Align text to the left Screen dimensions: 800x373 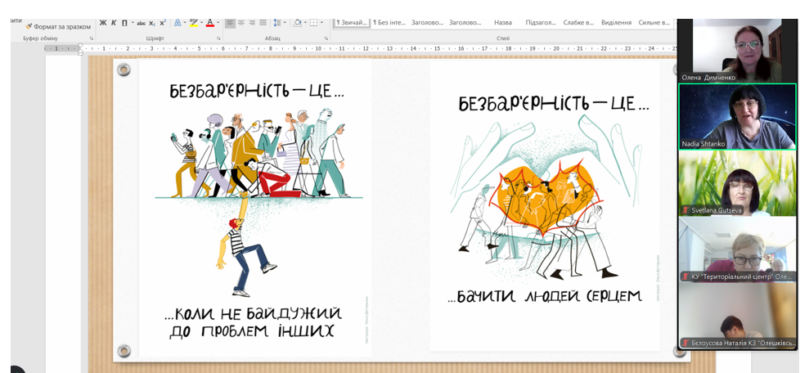tap(230, 23)
